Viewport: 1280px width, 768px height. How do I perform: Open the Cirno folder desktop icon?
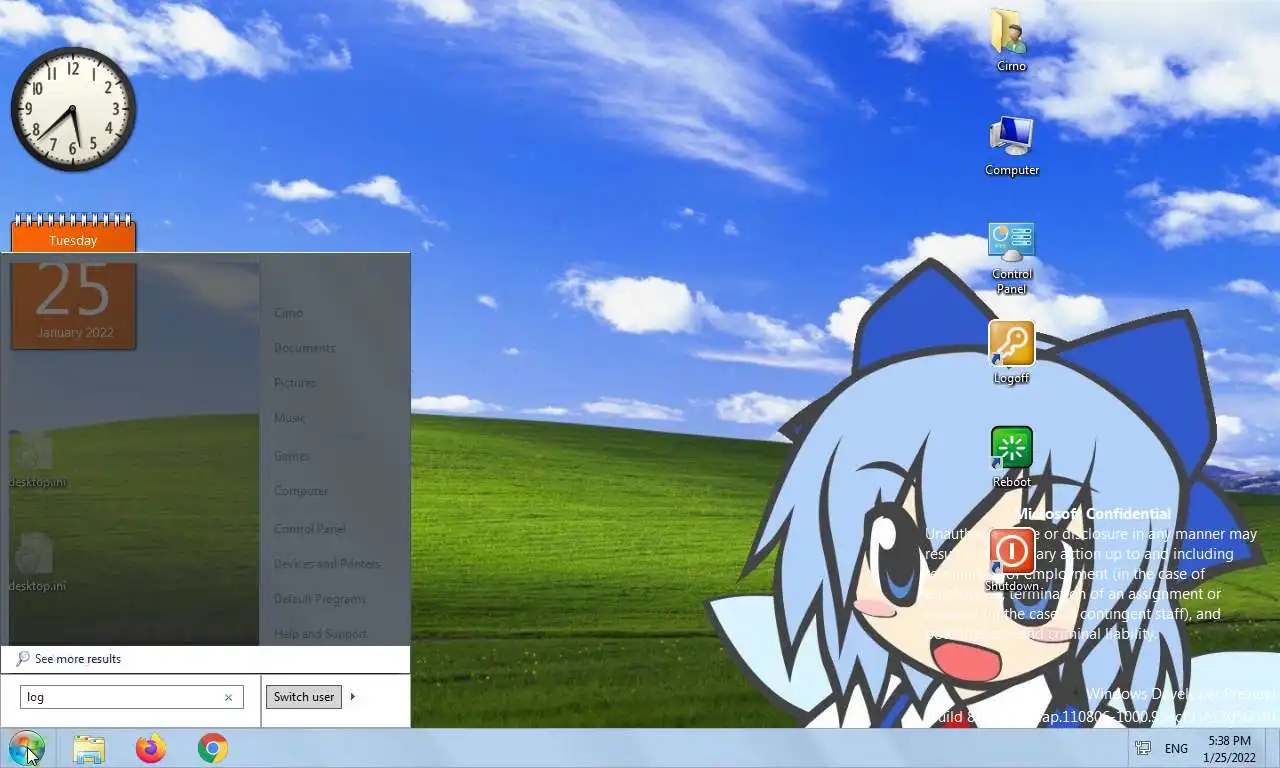click(x=1011, y=40)
